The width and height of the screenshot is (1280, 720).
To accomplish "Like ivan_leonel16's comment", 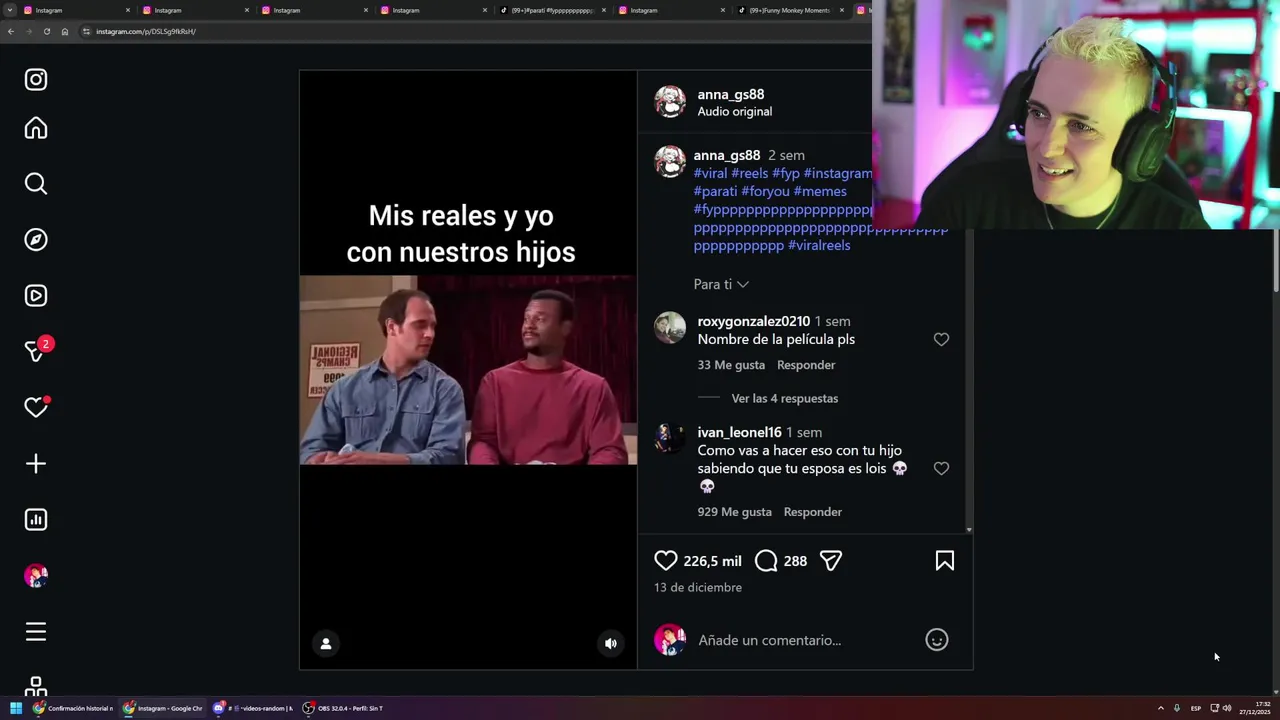I will (941, 469).
